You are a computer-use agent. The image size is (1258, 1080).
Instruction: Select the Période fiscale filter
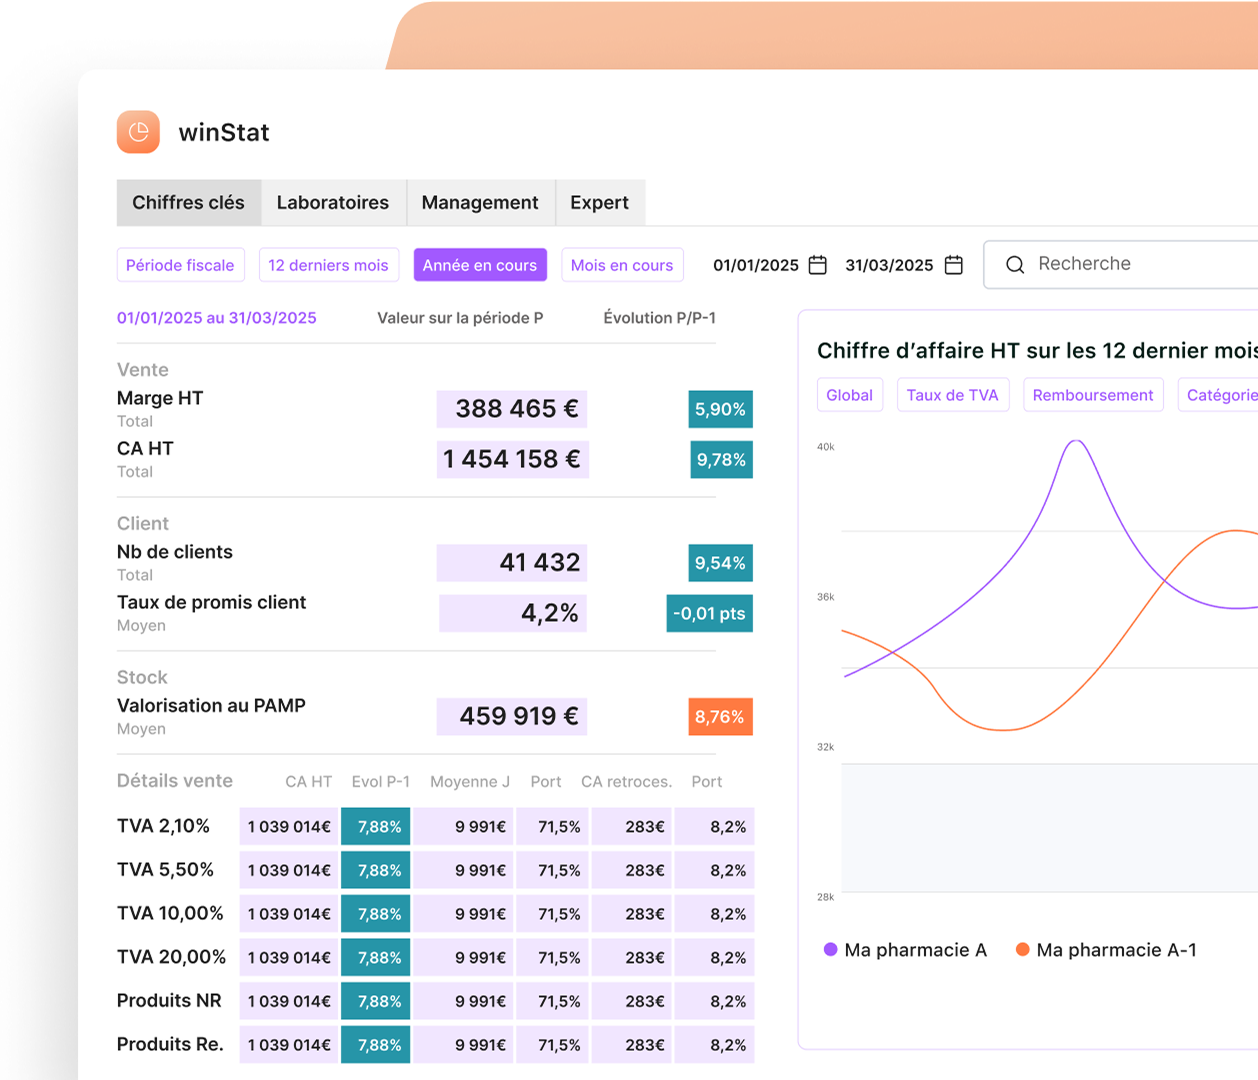180,265
